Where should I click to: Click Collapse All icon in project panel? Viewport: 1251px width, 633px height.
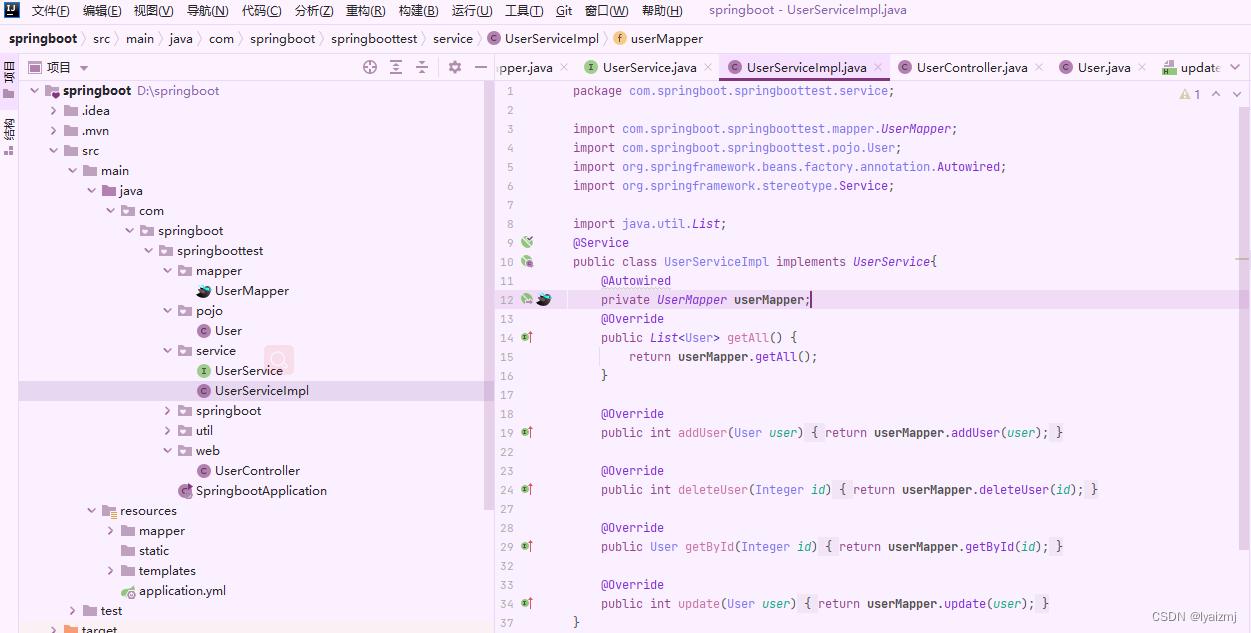422,67
